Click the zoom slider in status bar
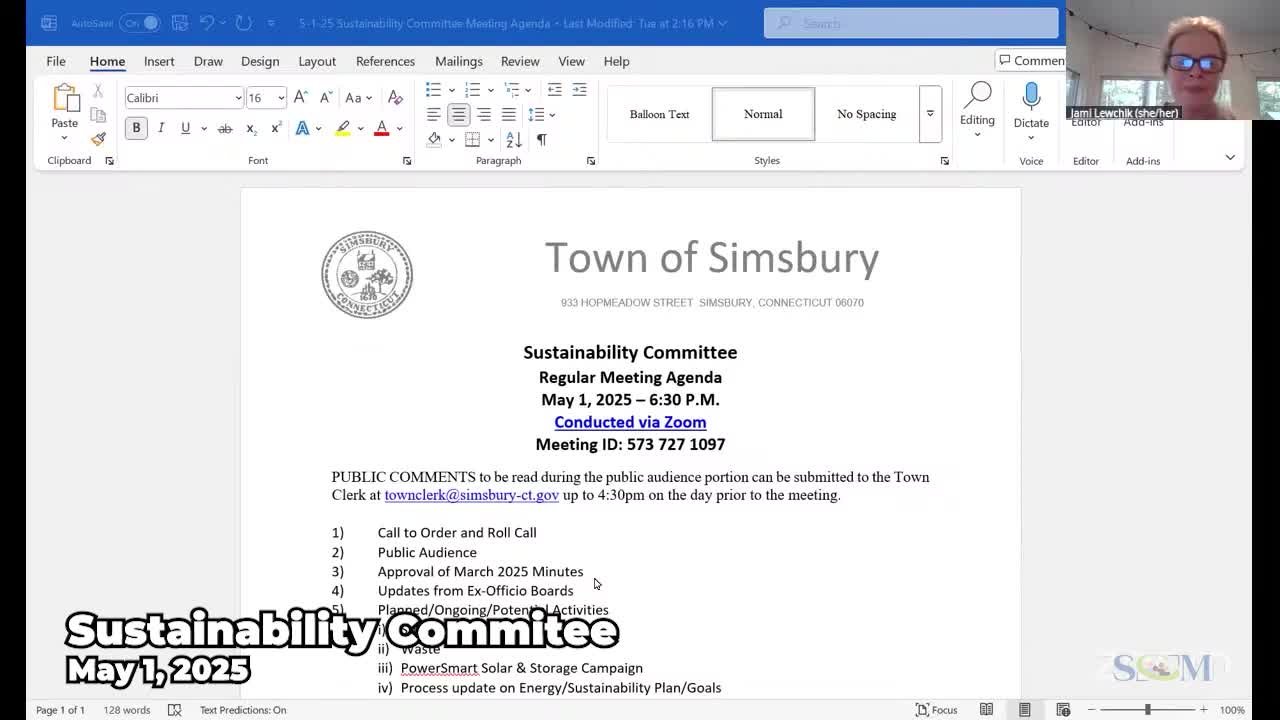Image resolution: width=1280 pixels, height=720 pixels. click(1147, 710)
